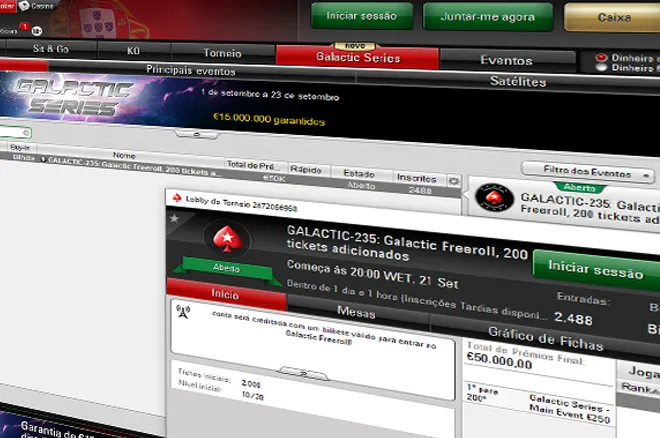Click the €15.000.000 garantidos banner text
The height and width of the screenshot is (438, 660).
[269, 119]
